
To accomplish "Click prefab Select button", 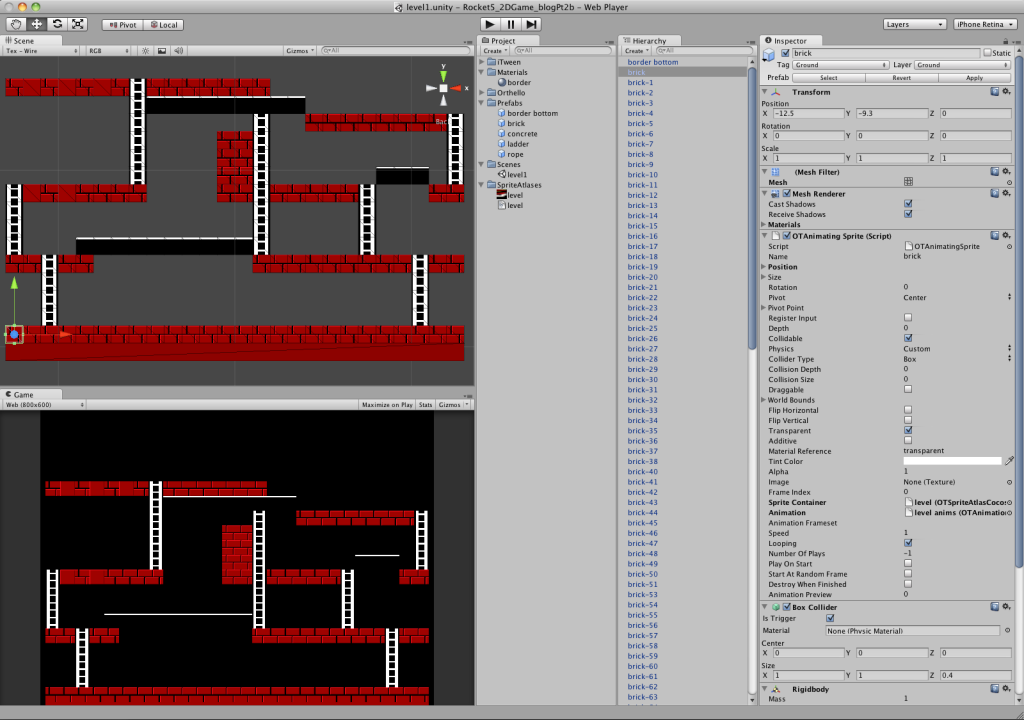I will click(829, 77).
